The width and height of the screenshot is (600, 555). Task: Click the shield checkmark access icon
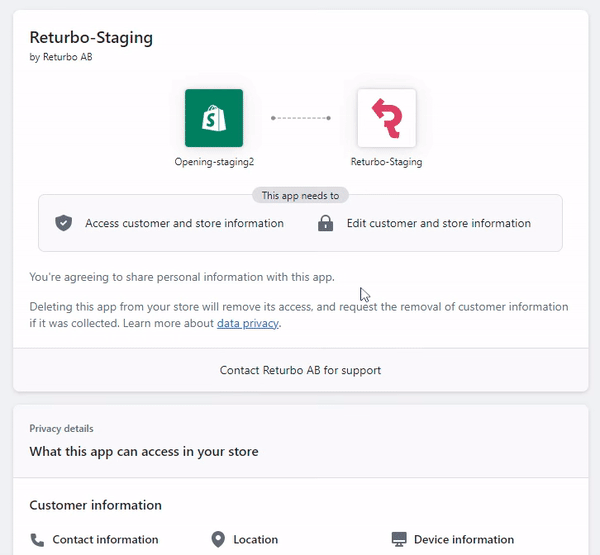64,223
